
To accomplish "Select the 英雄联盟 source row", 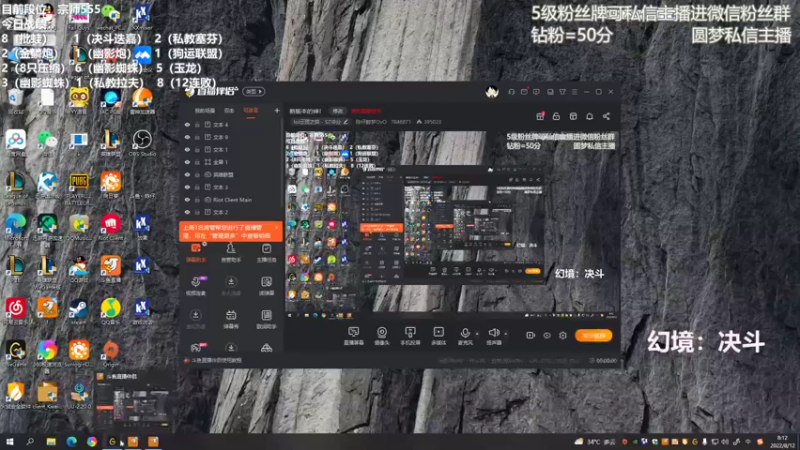I will [x=231, y=174].
